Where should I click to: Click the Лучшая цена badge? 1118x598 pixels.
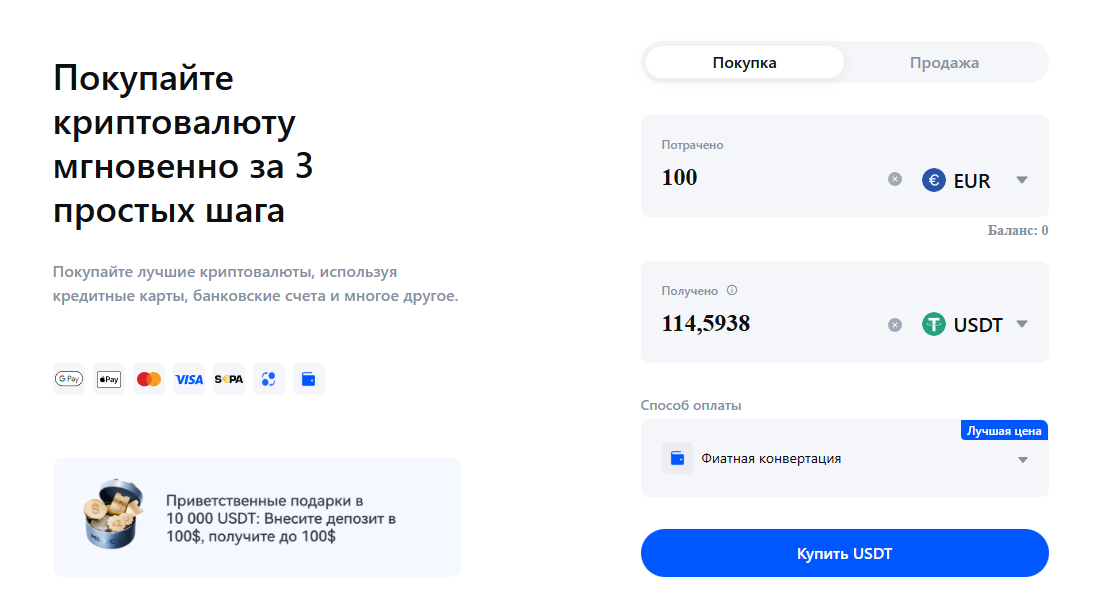coord(1004,430)
